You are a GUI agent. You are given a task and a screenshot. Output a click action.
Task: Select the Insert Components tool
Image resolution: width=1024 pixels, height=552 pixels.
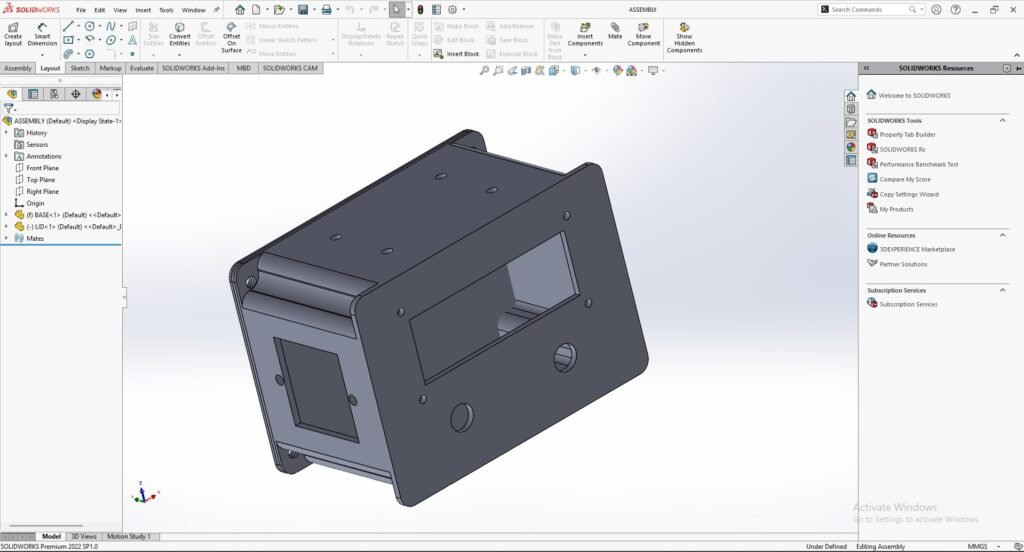[585, 33]
